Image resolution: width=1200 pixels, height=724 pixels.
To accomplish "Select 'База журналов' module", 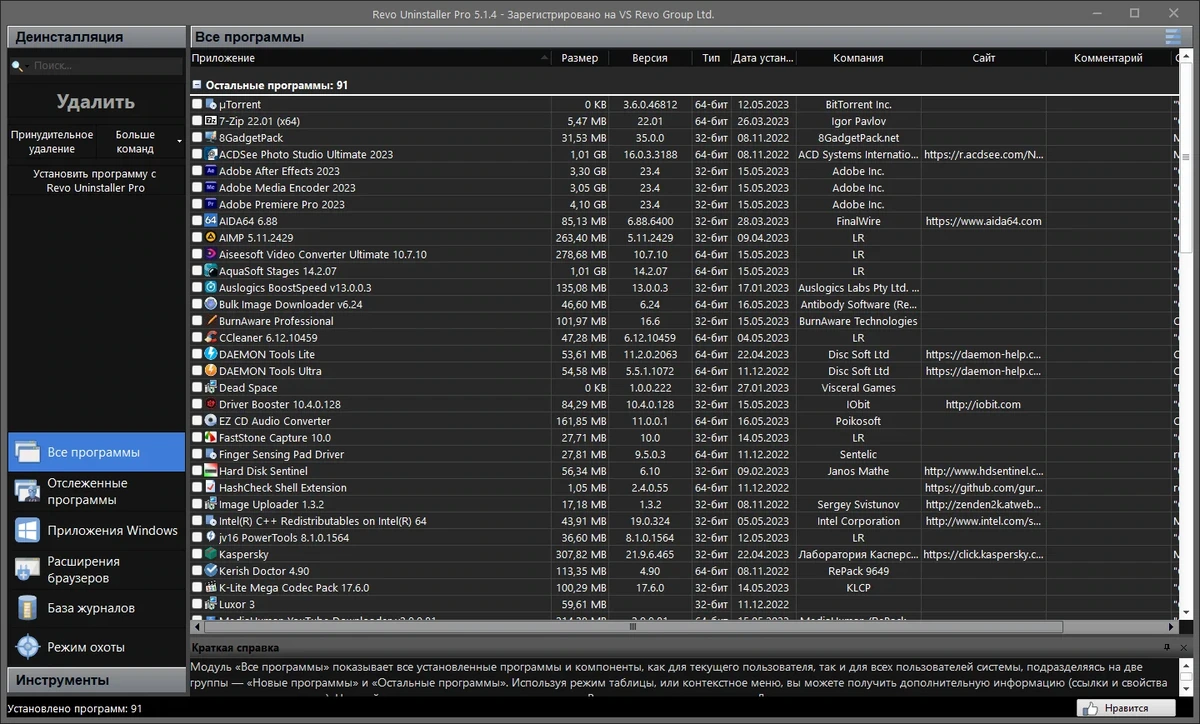I will [x=96, y=608].
